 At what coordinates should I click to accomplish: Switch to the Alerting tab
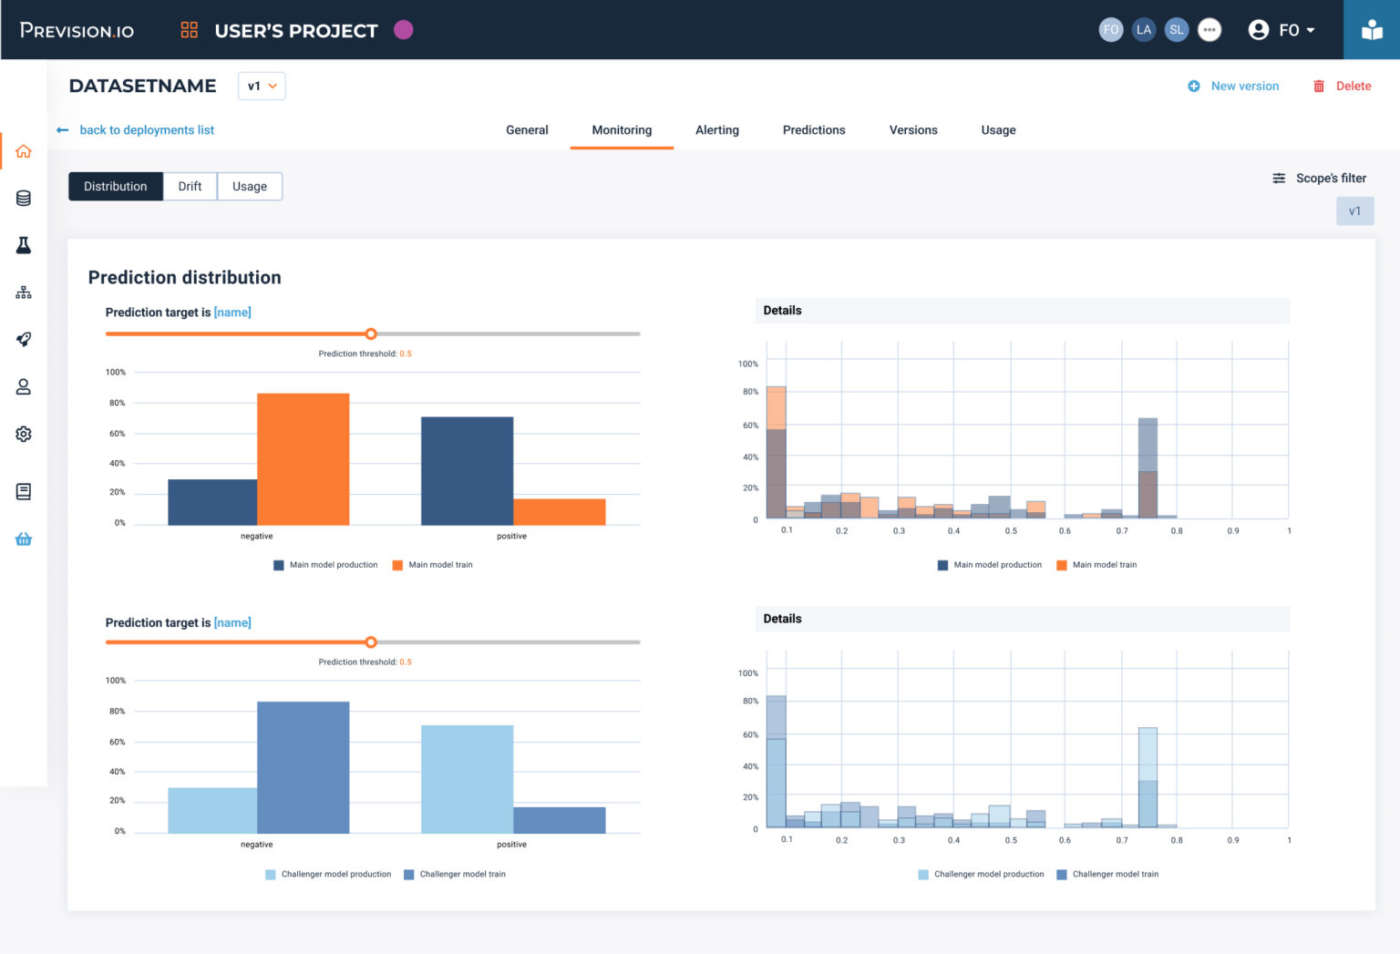(x=717, y=130)
